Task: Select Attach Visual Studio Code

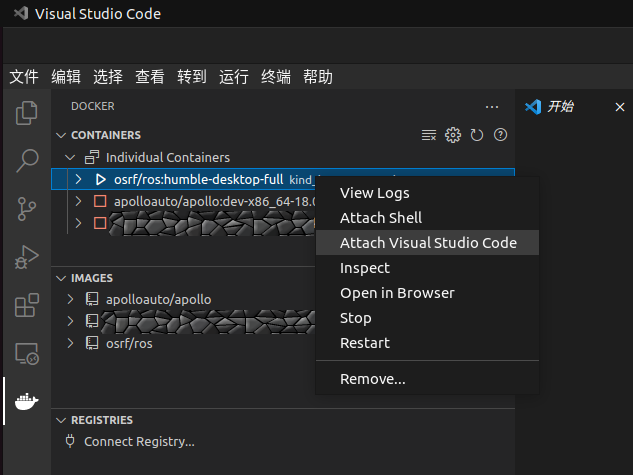Action: click(x=427, y=243)
